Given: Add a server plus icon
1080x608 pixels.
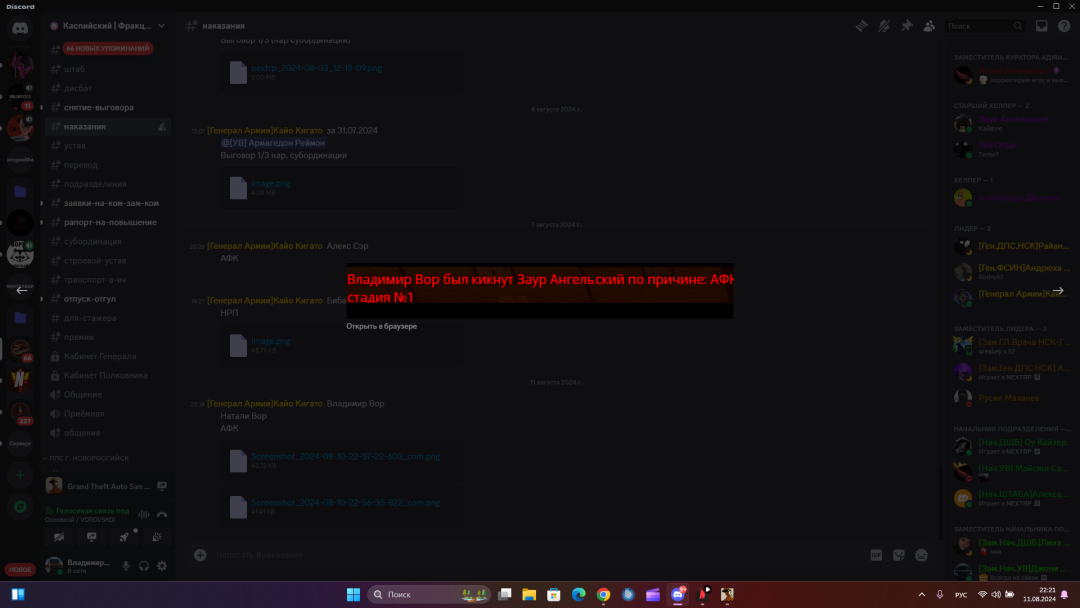Looking at the screenshot, I should tap(20, 475).
